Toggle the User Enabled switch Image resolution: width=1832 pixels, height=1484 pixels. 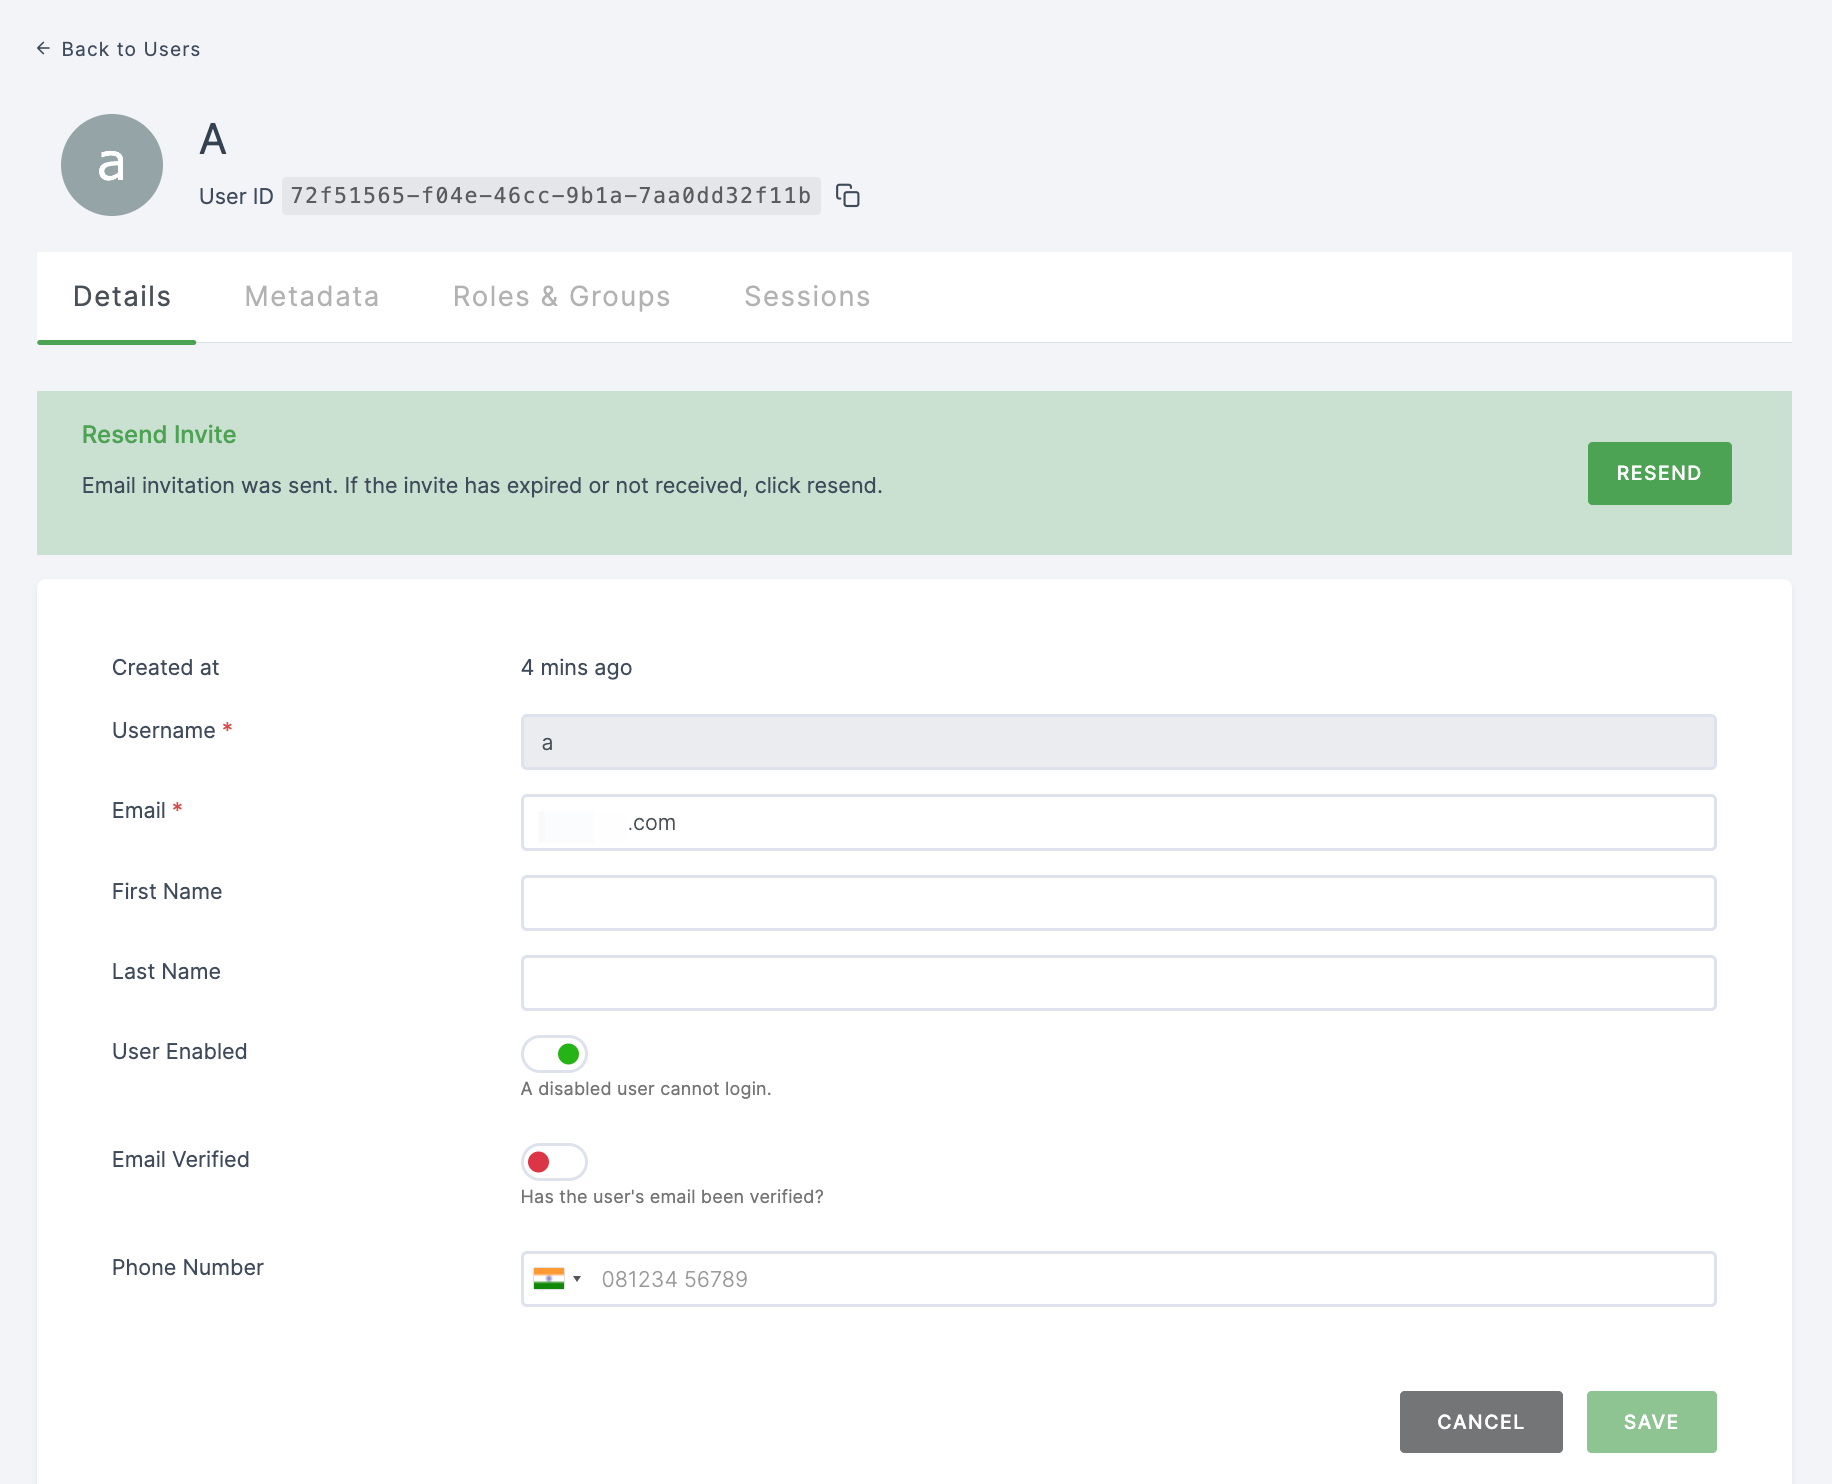click(x=554, y=1054)
